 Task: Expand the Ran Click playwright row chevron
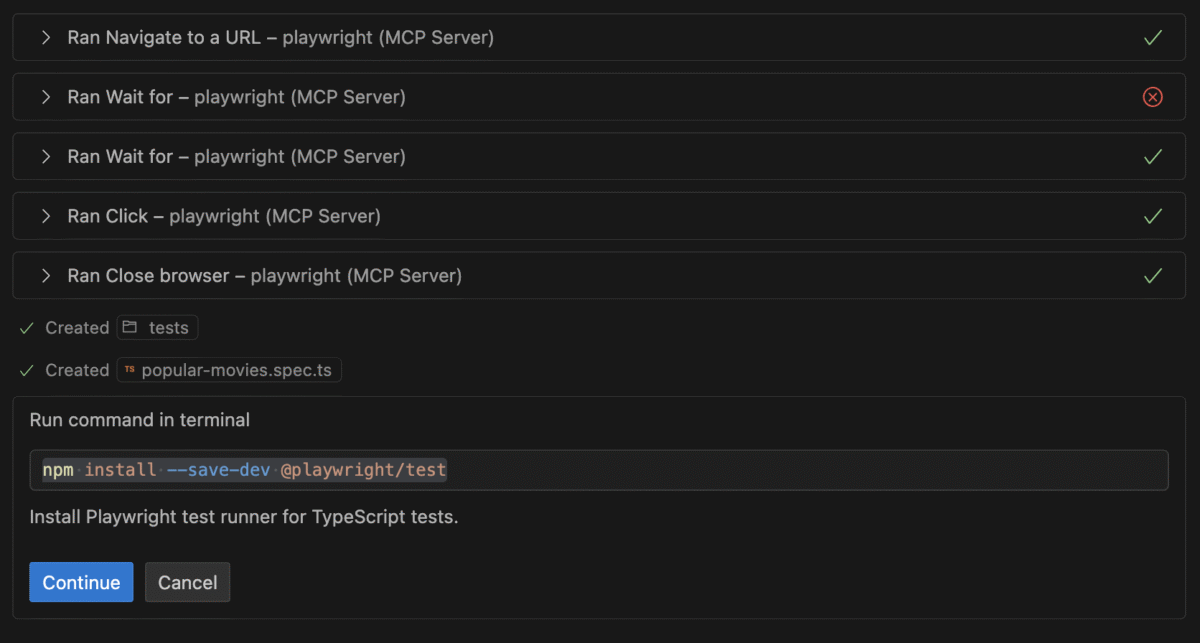(45, 216)
